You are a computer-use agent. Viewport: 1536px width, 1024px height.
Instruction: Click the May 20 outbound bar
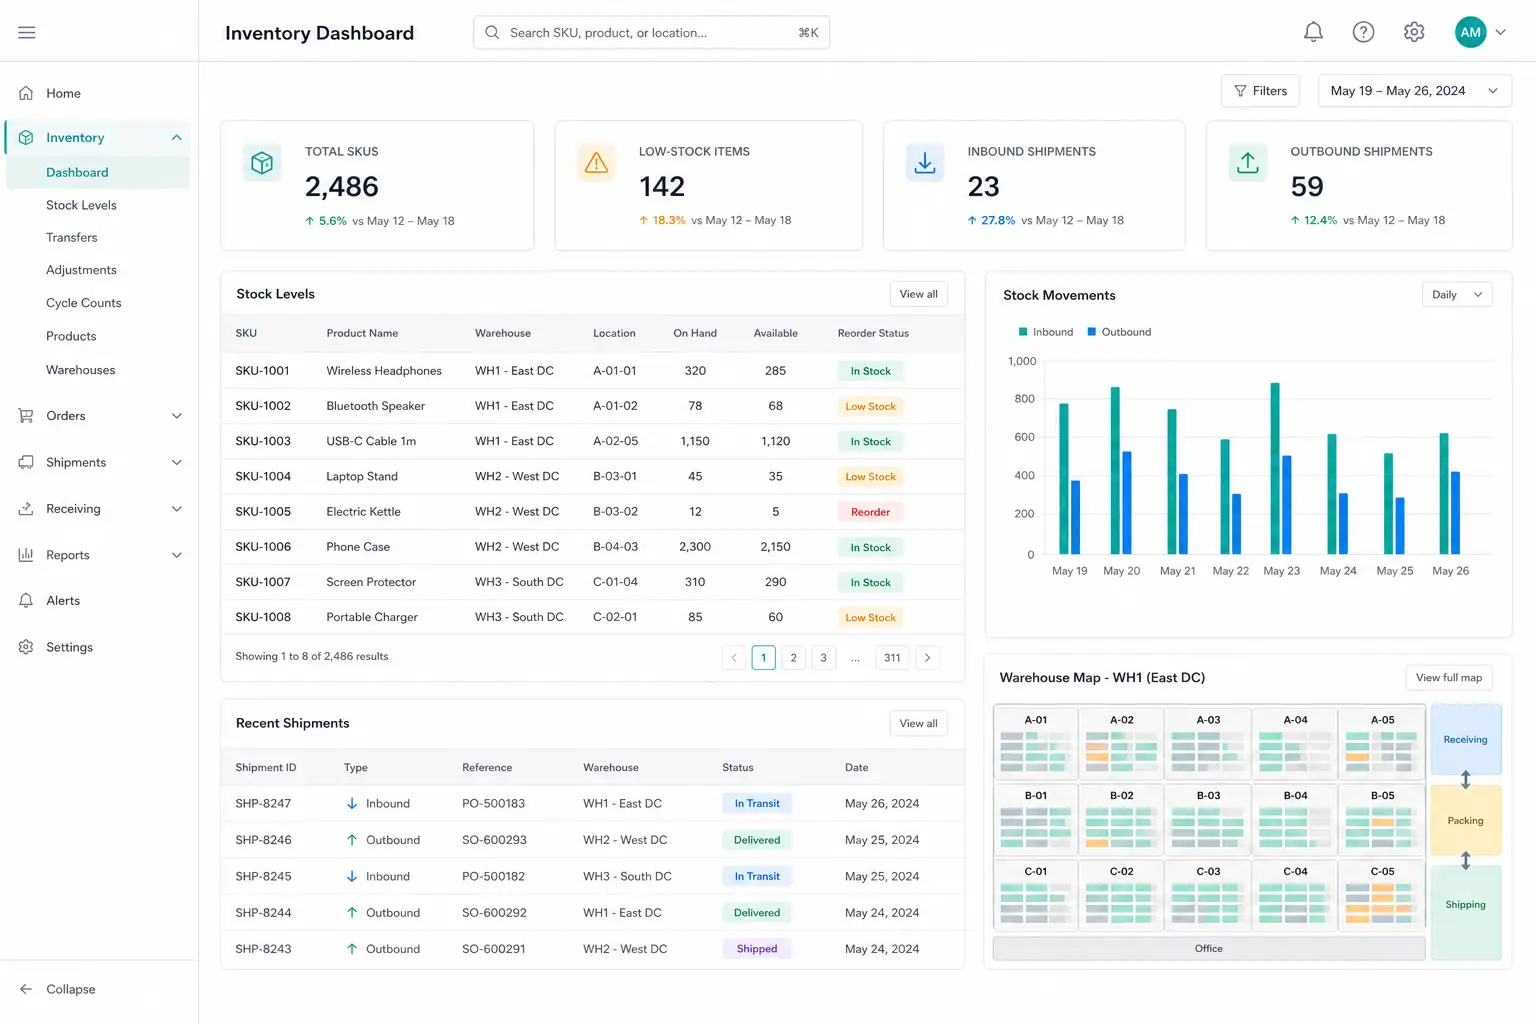[x=1127, y=503]
